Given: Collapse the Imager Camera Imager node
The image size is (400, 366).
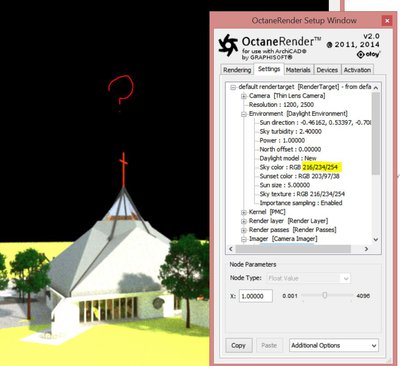Looking at the screenshot, I should (244, 239).
